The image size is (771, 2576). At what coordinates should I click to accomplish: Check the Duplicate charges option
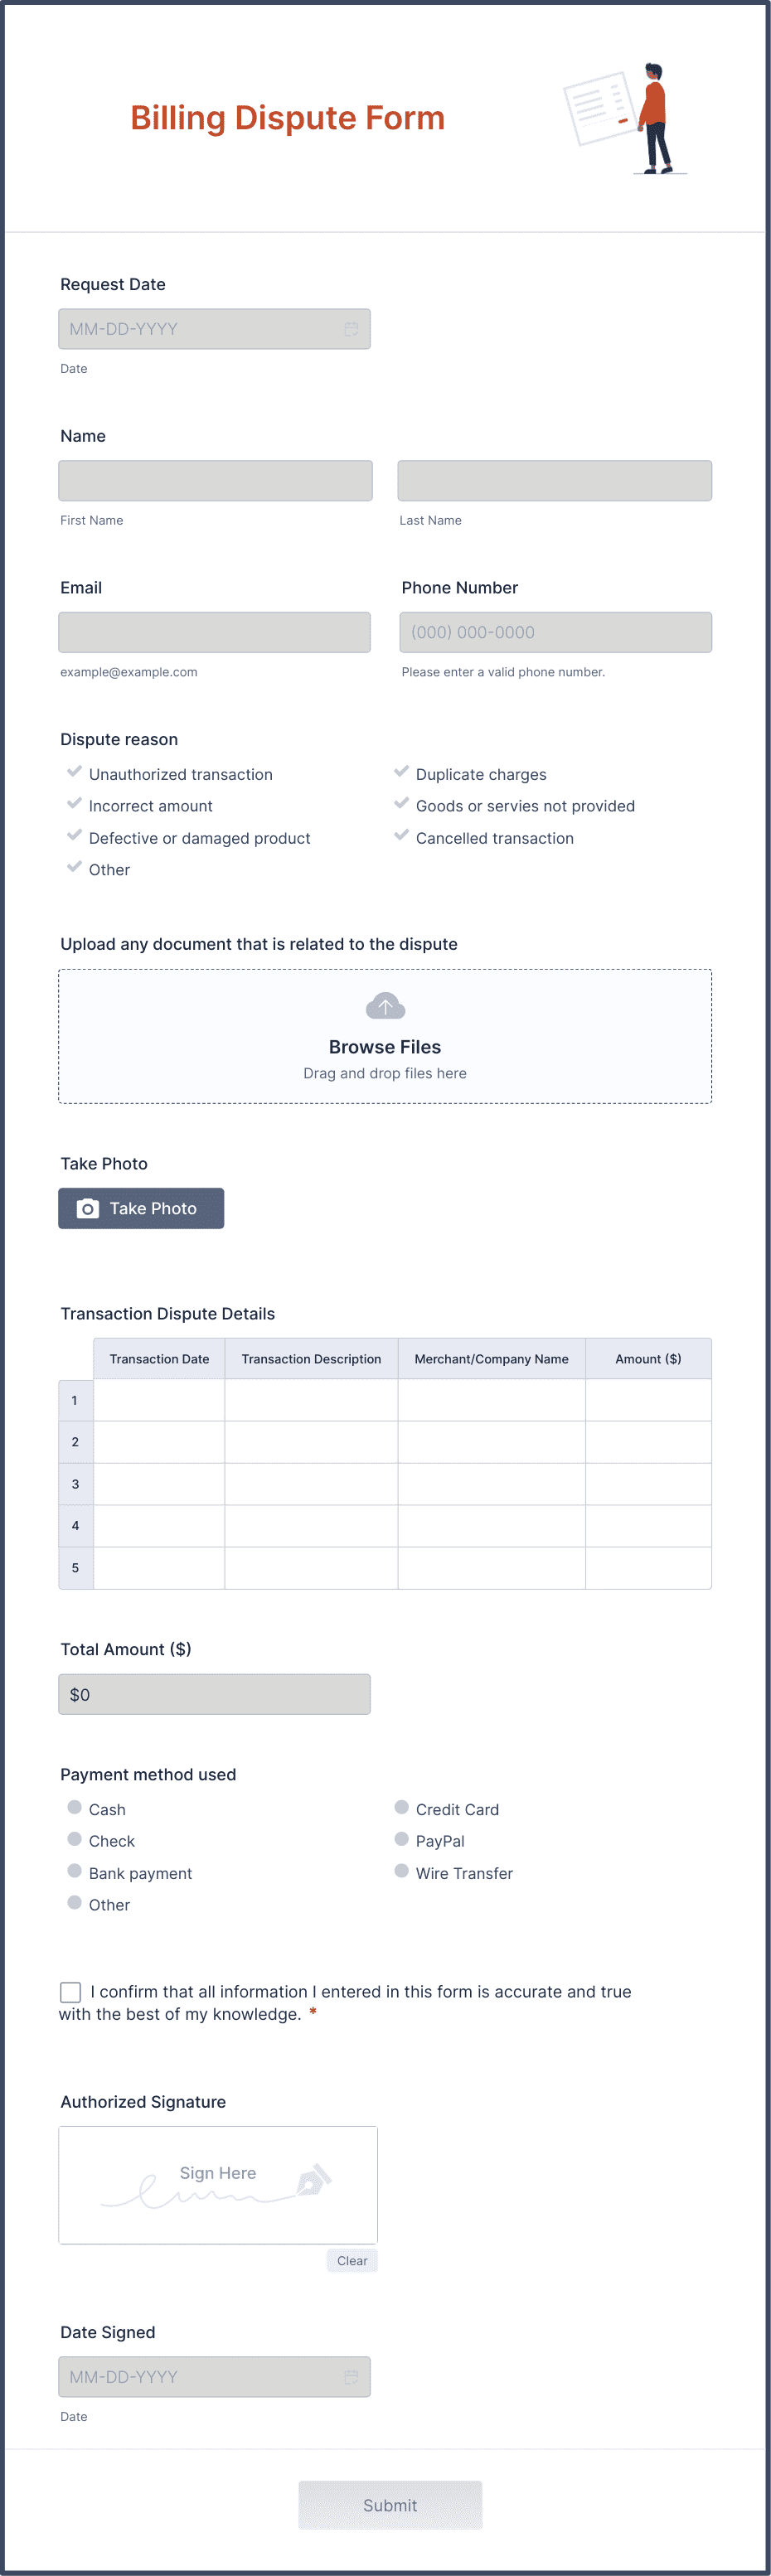click(x=401, y=772)
